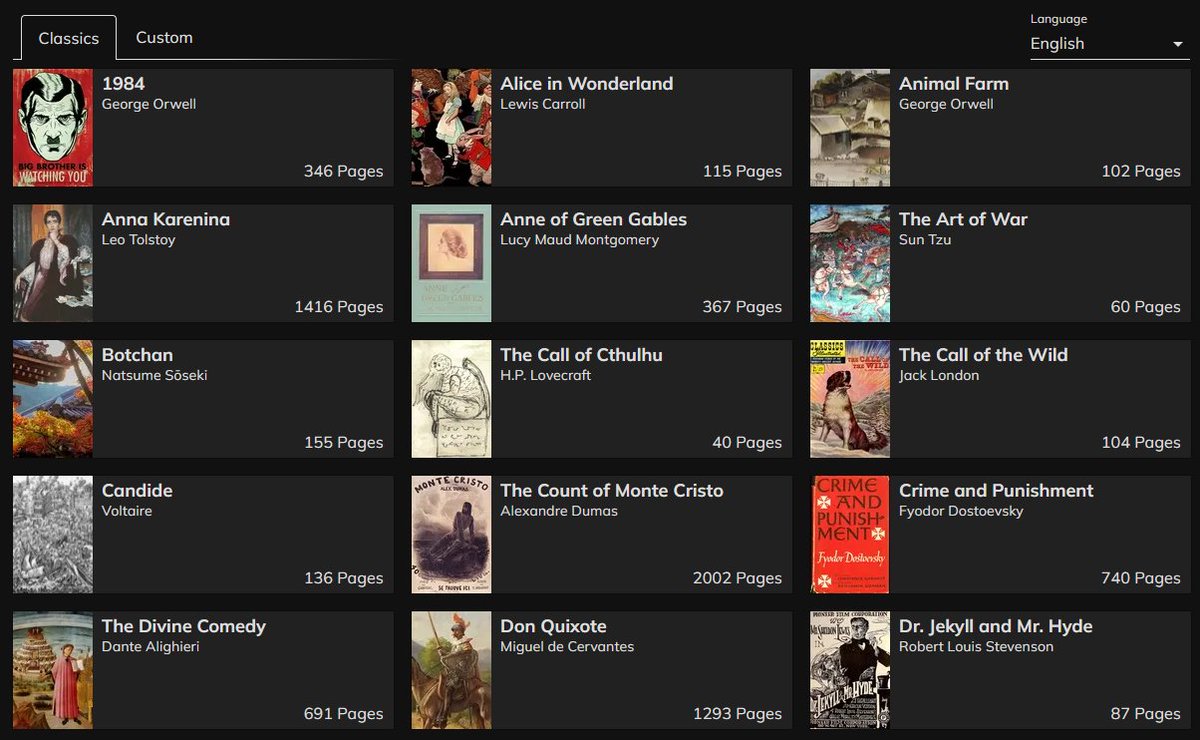Open the Animal Farm cover thumbnail

pyautogui.click(x=850, y=128)
